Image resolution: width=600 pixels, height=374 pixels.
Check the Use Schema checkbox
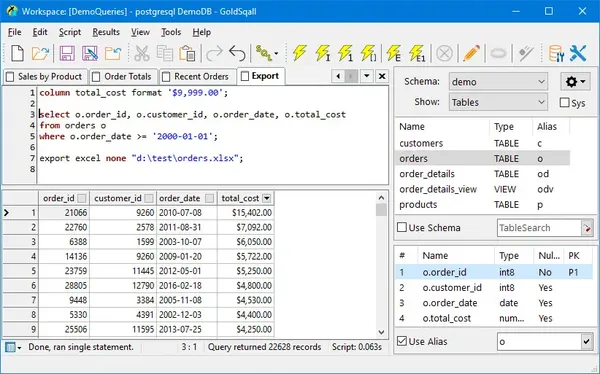click(402, 227)
